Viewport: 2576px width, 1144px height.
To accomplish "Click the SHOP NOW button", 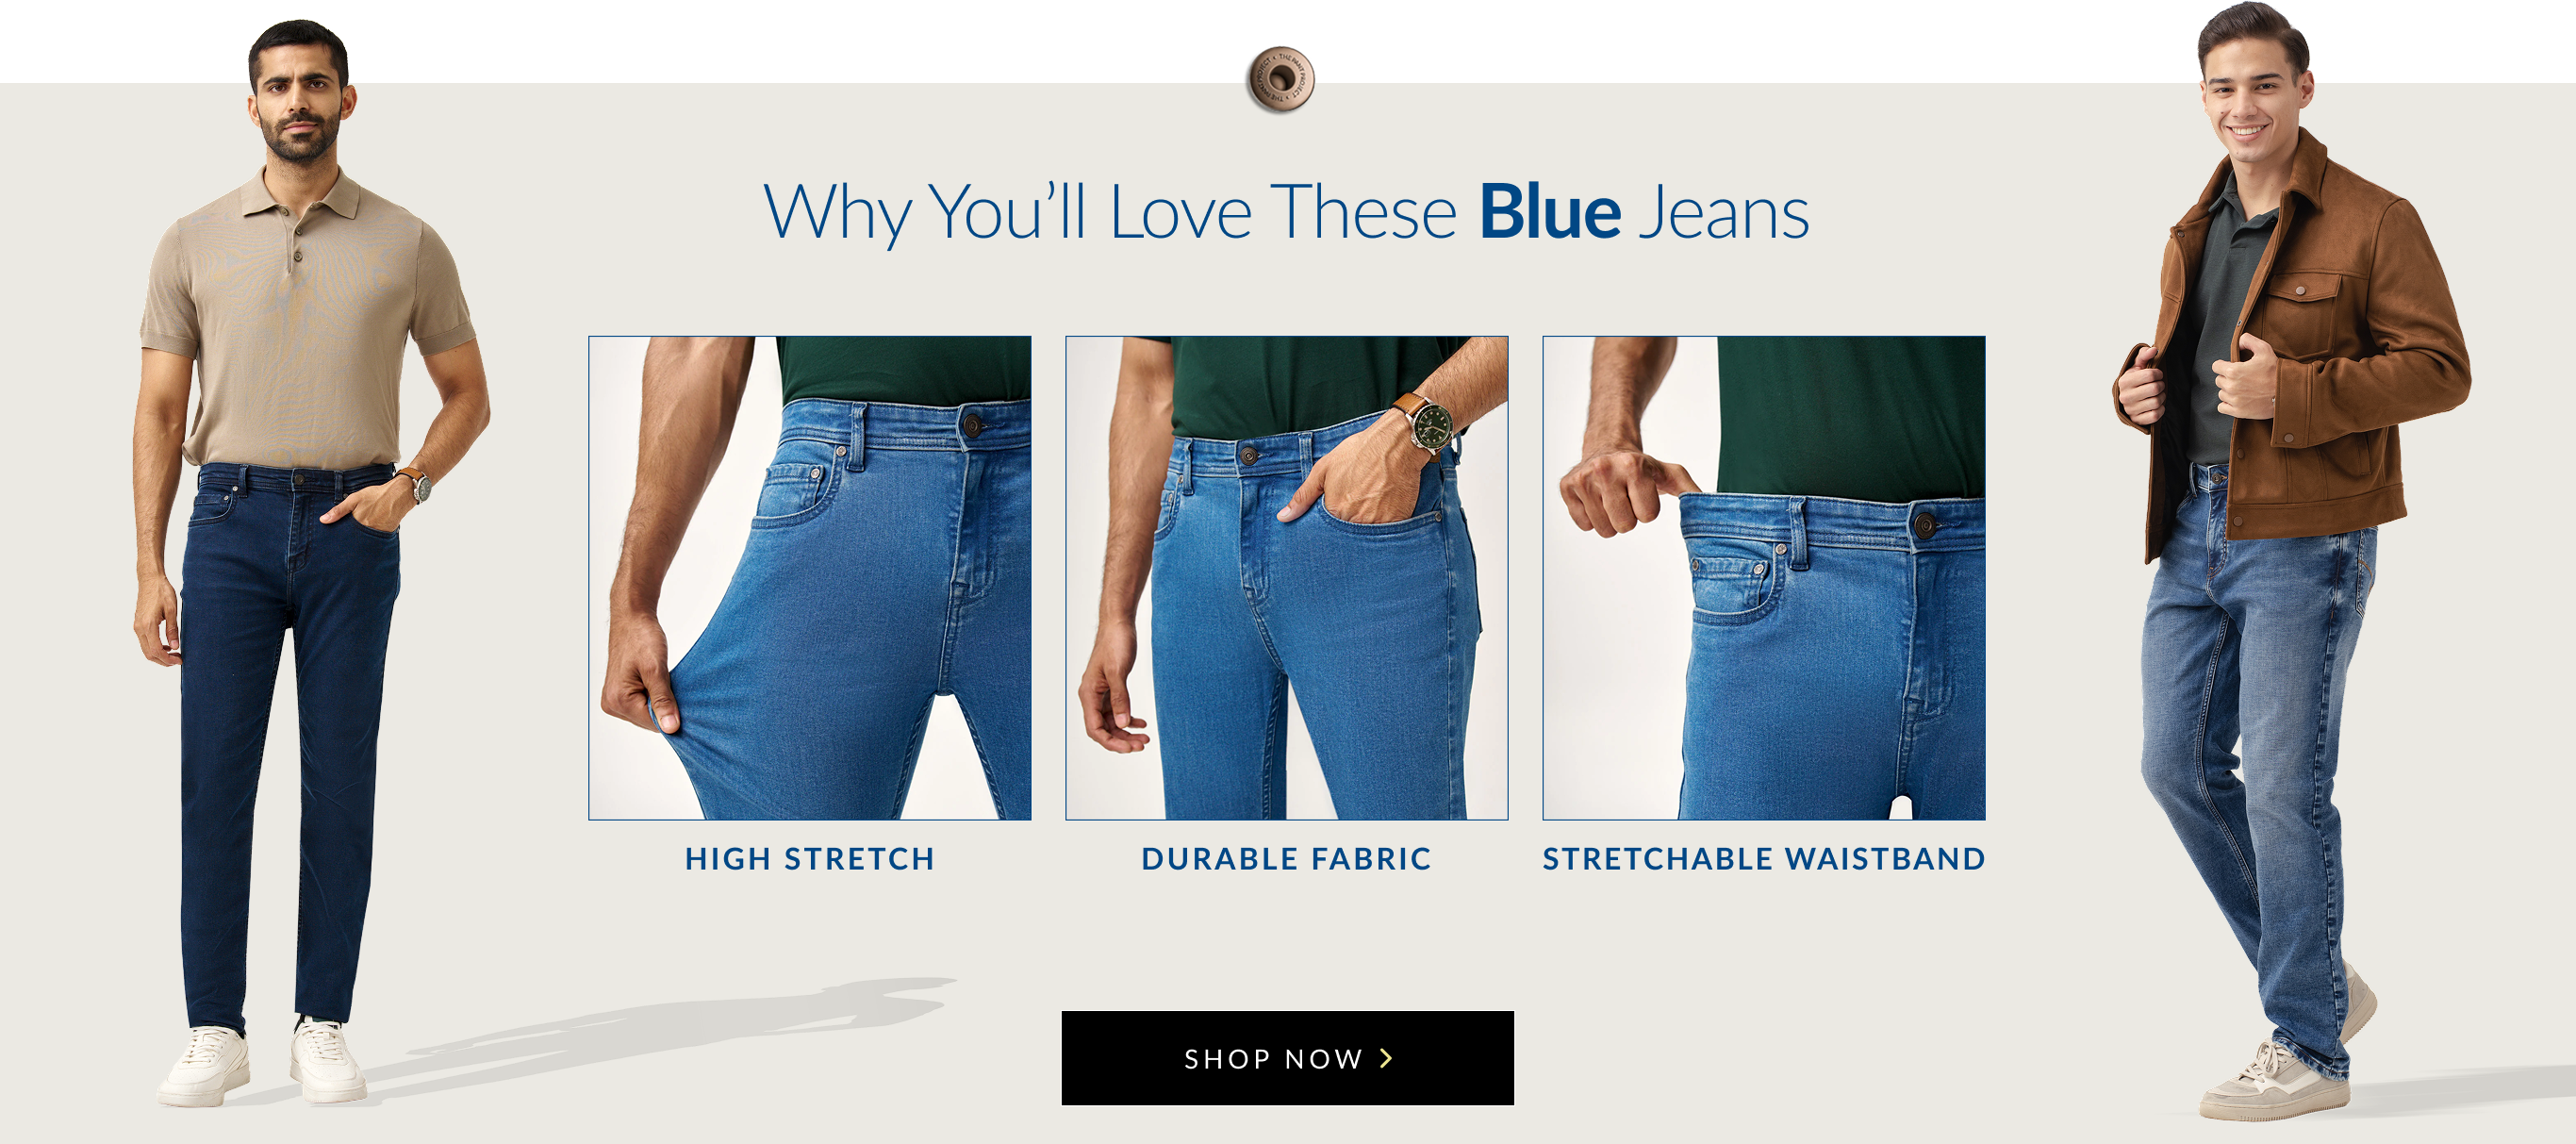I will (1287, 1057).
